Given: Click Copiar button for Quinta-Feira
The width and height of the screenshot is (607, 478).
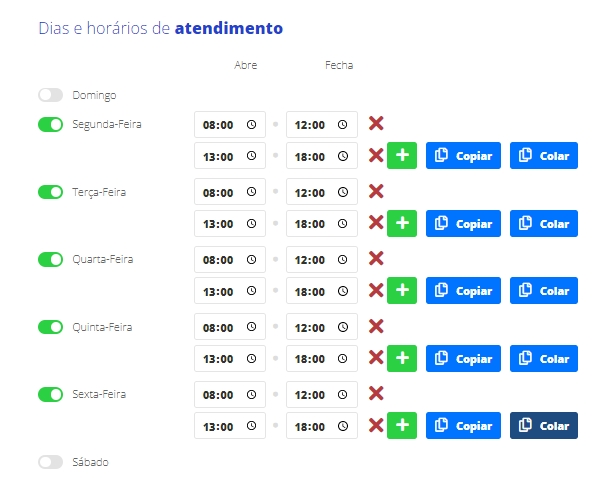Looking at the screenshot, I should coord(463,358).
